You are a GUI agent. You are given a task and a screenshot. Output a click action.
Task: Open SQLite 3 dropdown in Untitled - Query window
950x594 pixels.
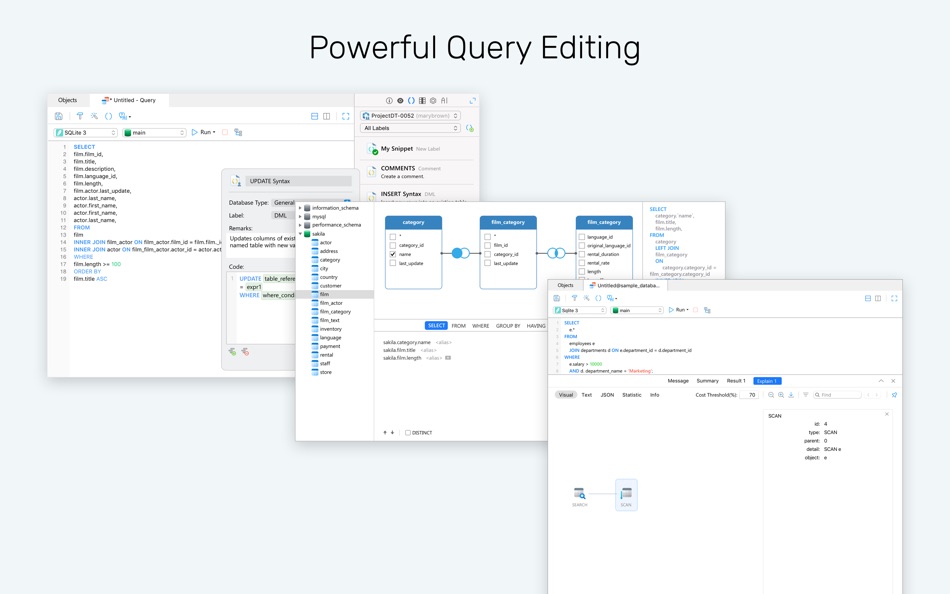pos(85,132)
